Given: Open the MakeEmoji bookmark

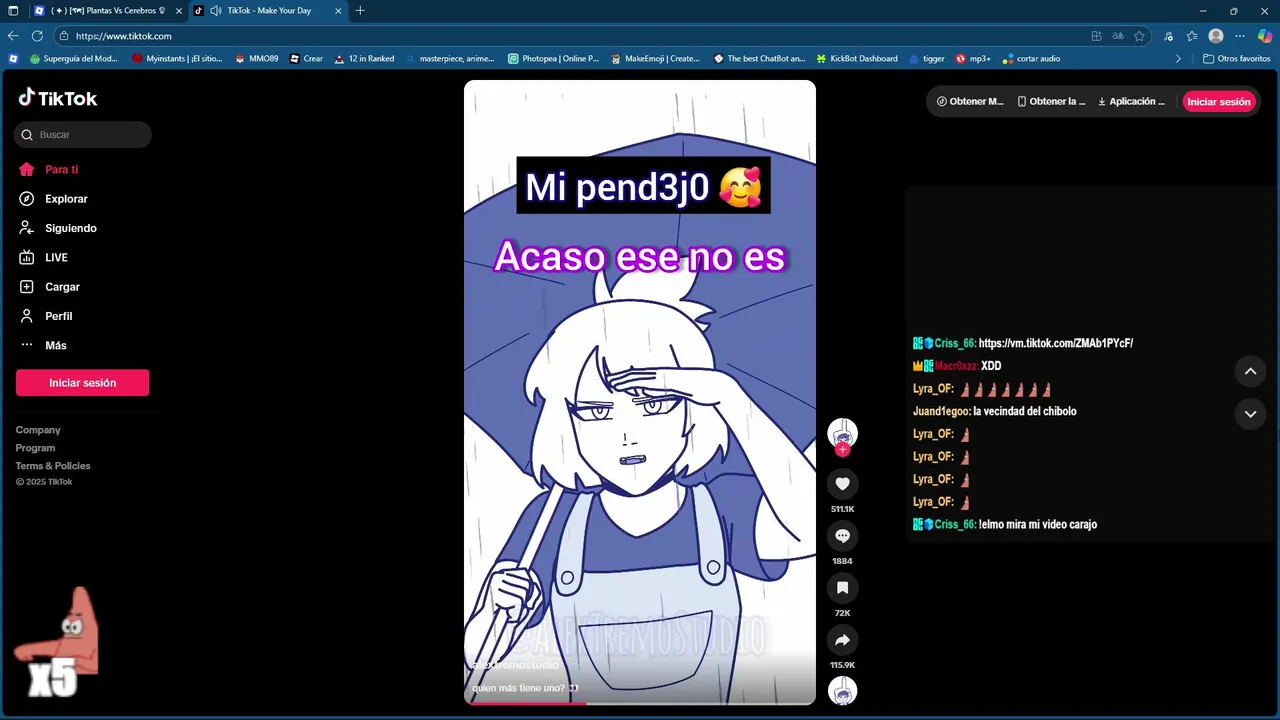Looking at the screenshot, I should click(x=655, y=59).
